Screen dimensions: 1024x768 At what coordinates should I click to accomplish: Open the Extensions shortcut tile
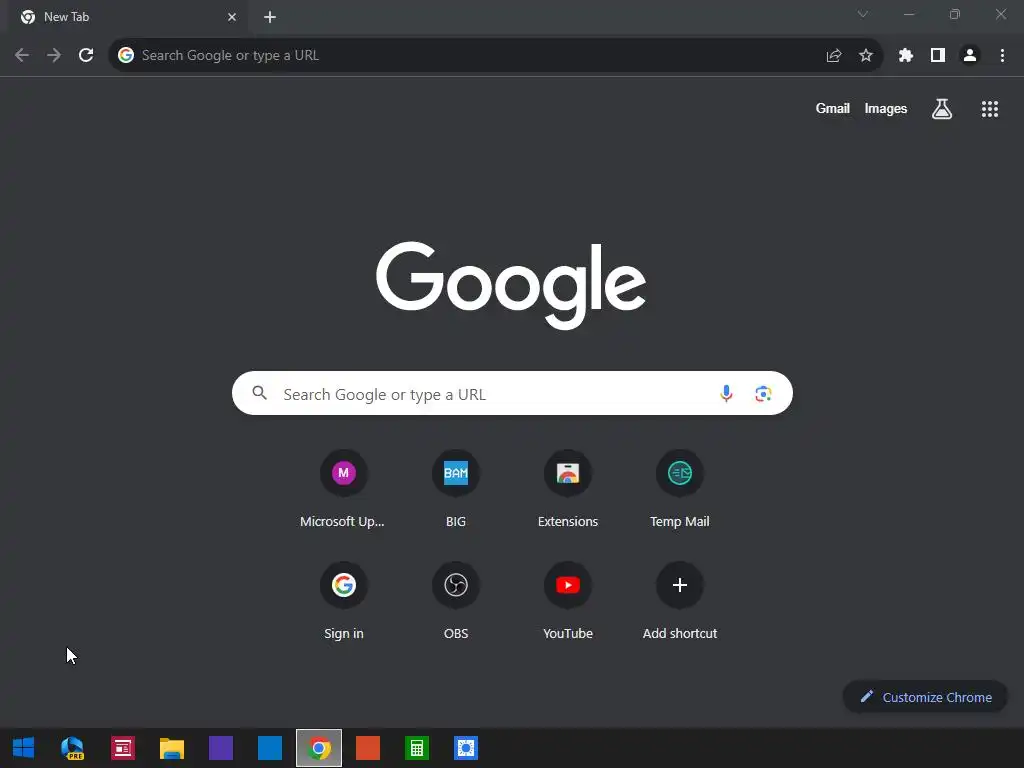(568, 488)
